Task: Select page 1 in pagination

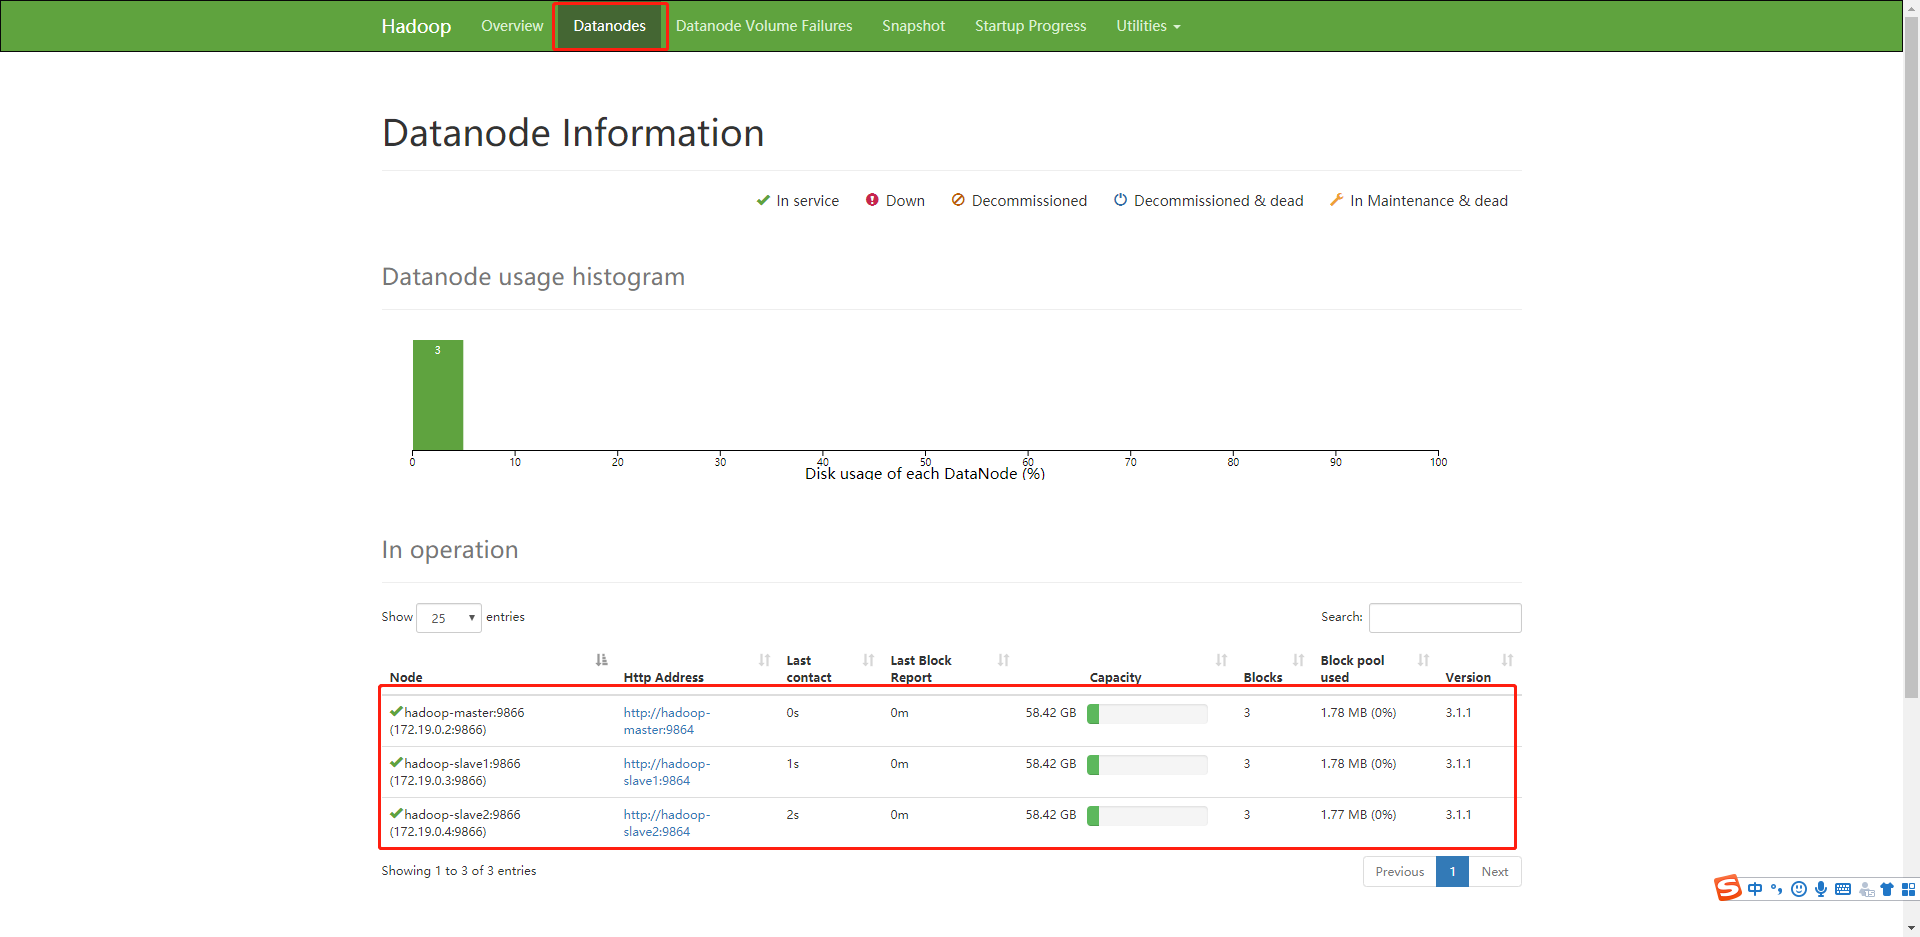Action: pos(1452,872)
